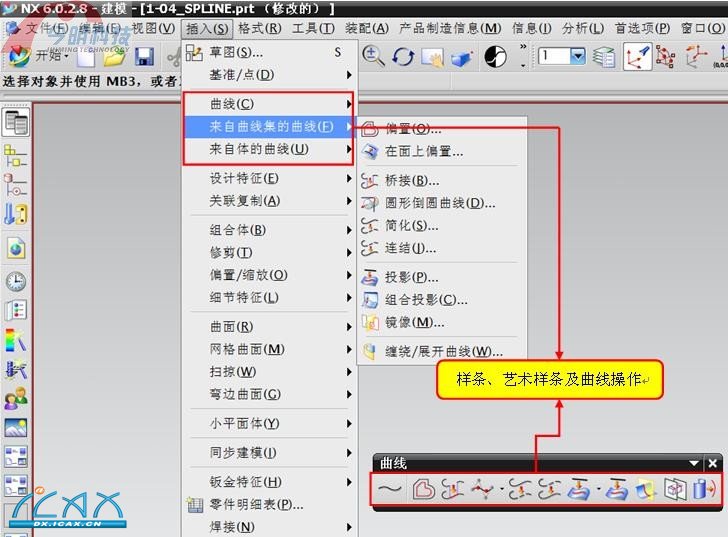
Task: Click the red polyline curve icon
Action: 482,489
